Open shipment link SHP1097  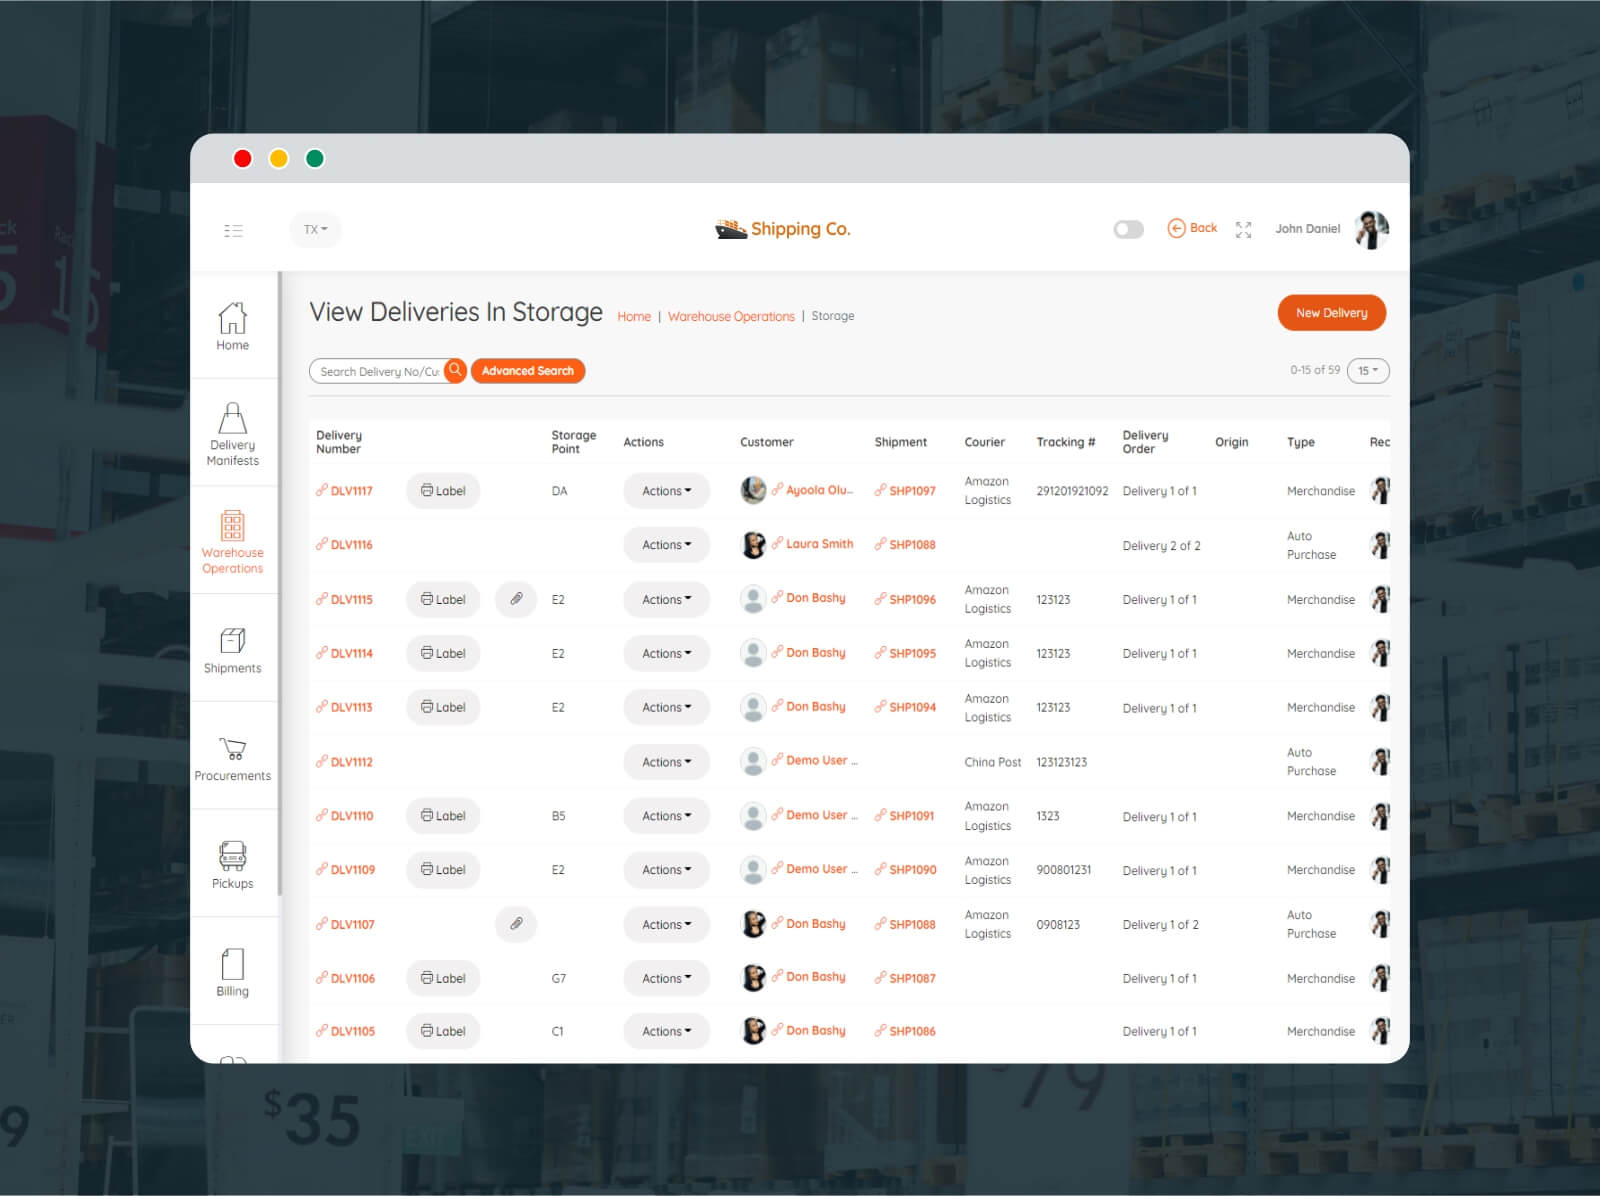(x=905, y=491)
